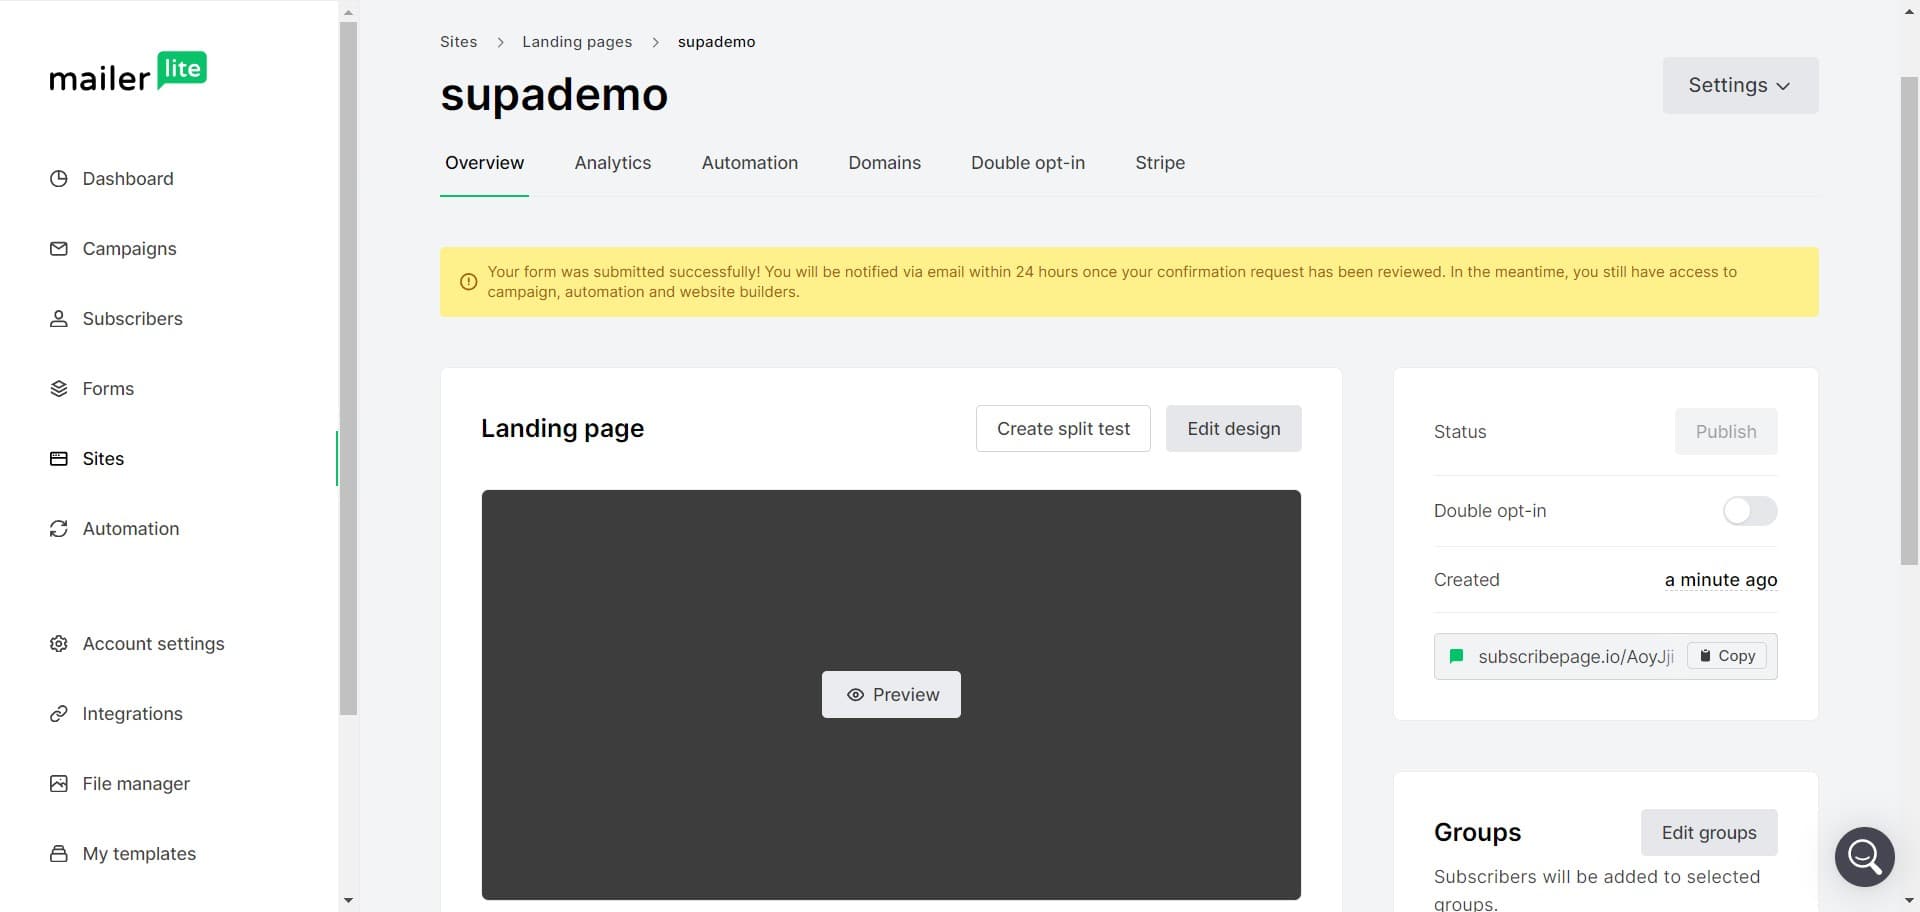The height and width of the screenshot is (912, 1920).
Task: Click Create split test button
Action: point(1062,429)
